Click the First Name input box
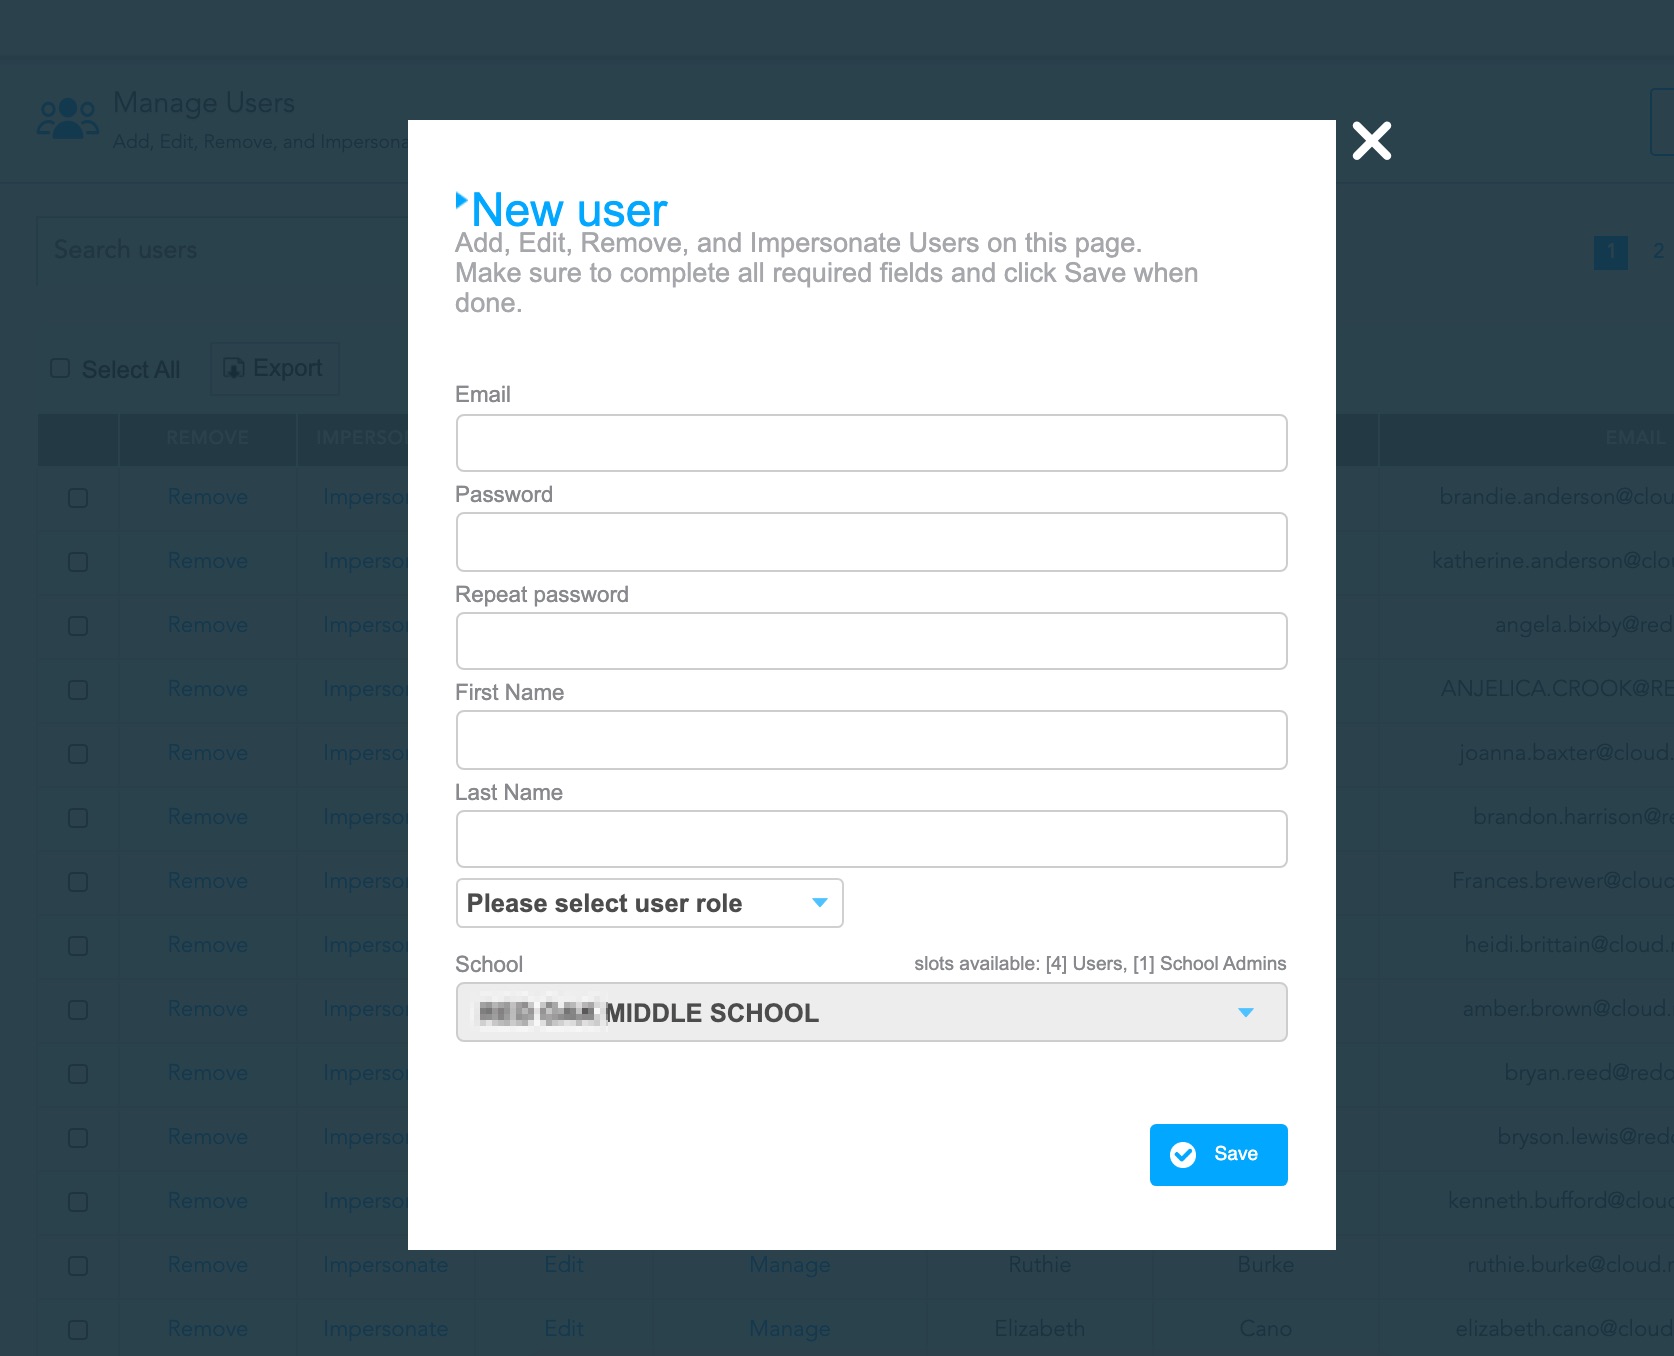1674x1356 pixels. (x=870, y=740)
